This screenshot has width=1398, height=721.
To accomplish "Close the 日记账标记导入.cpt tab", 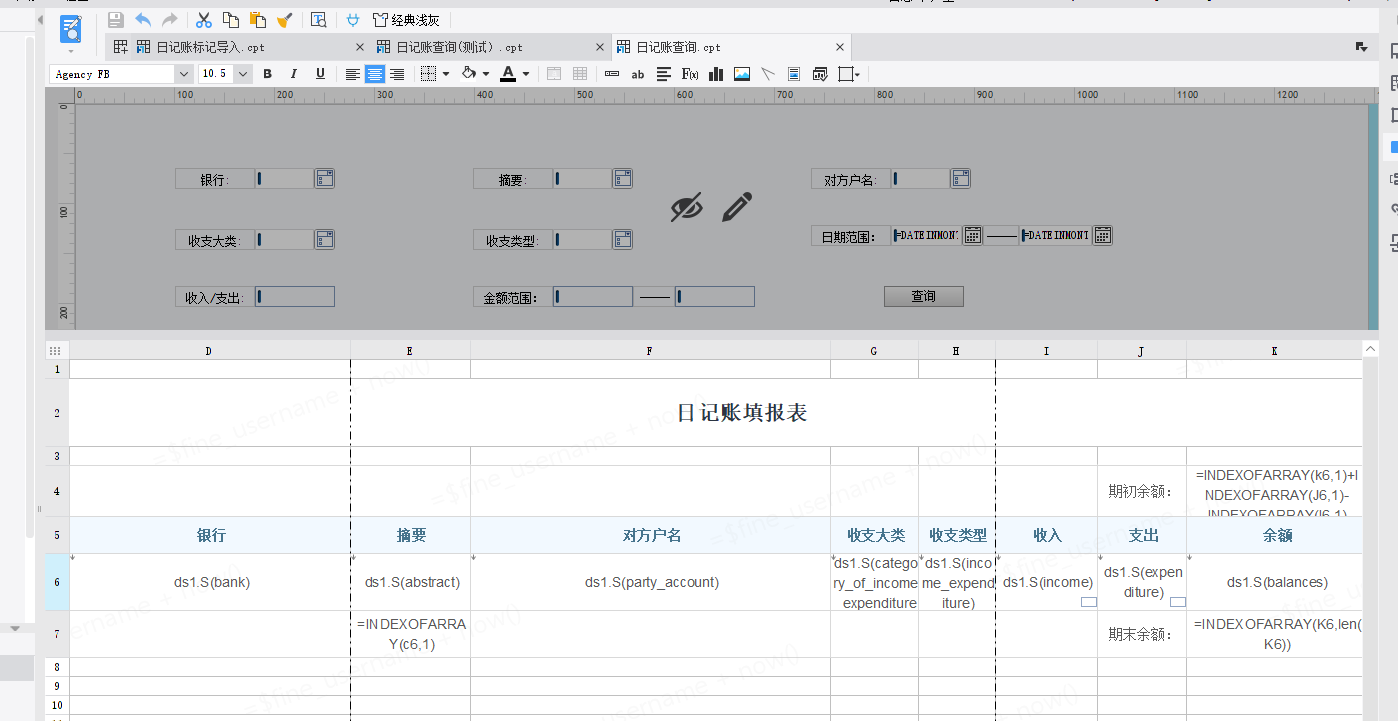I will tap(360, 47).
